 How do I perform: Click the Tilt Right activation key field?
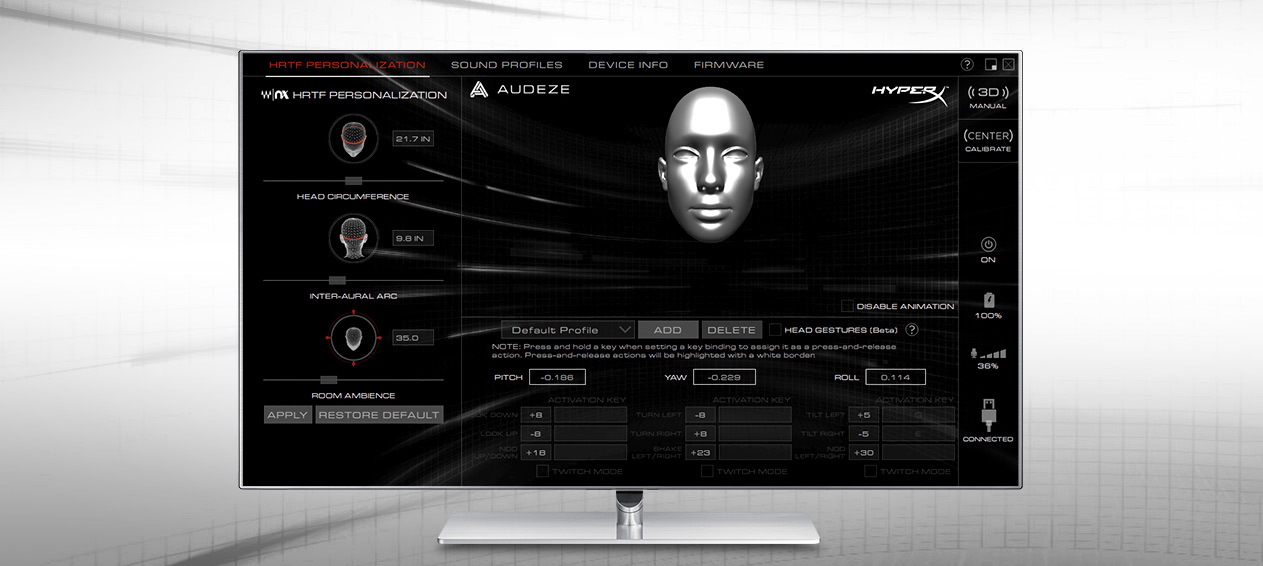tap(918, 434)
